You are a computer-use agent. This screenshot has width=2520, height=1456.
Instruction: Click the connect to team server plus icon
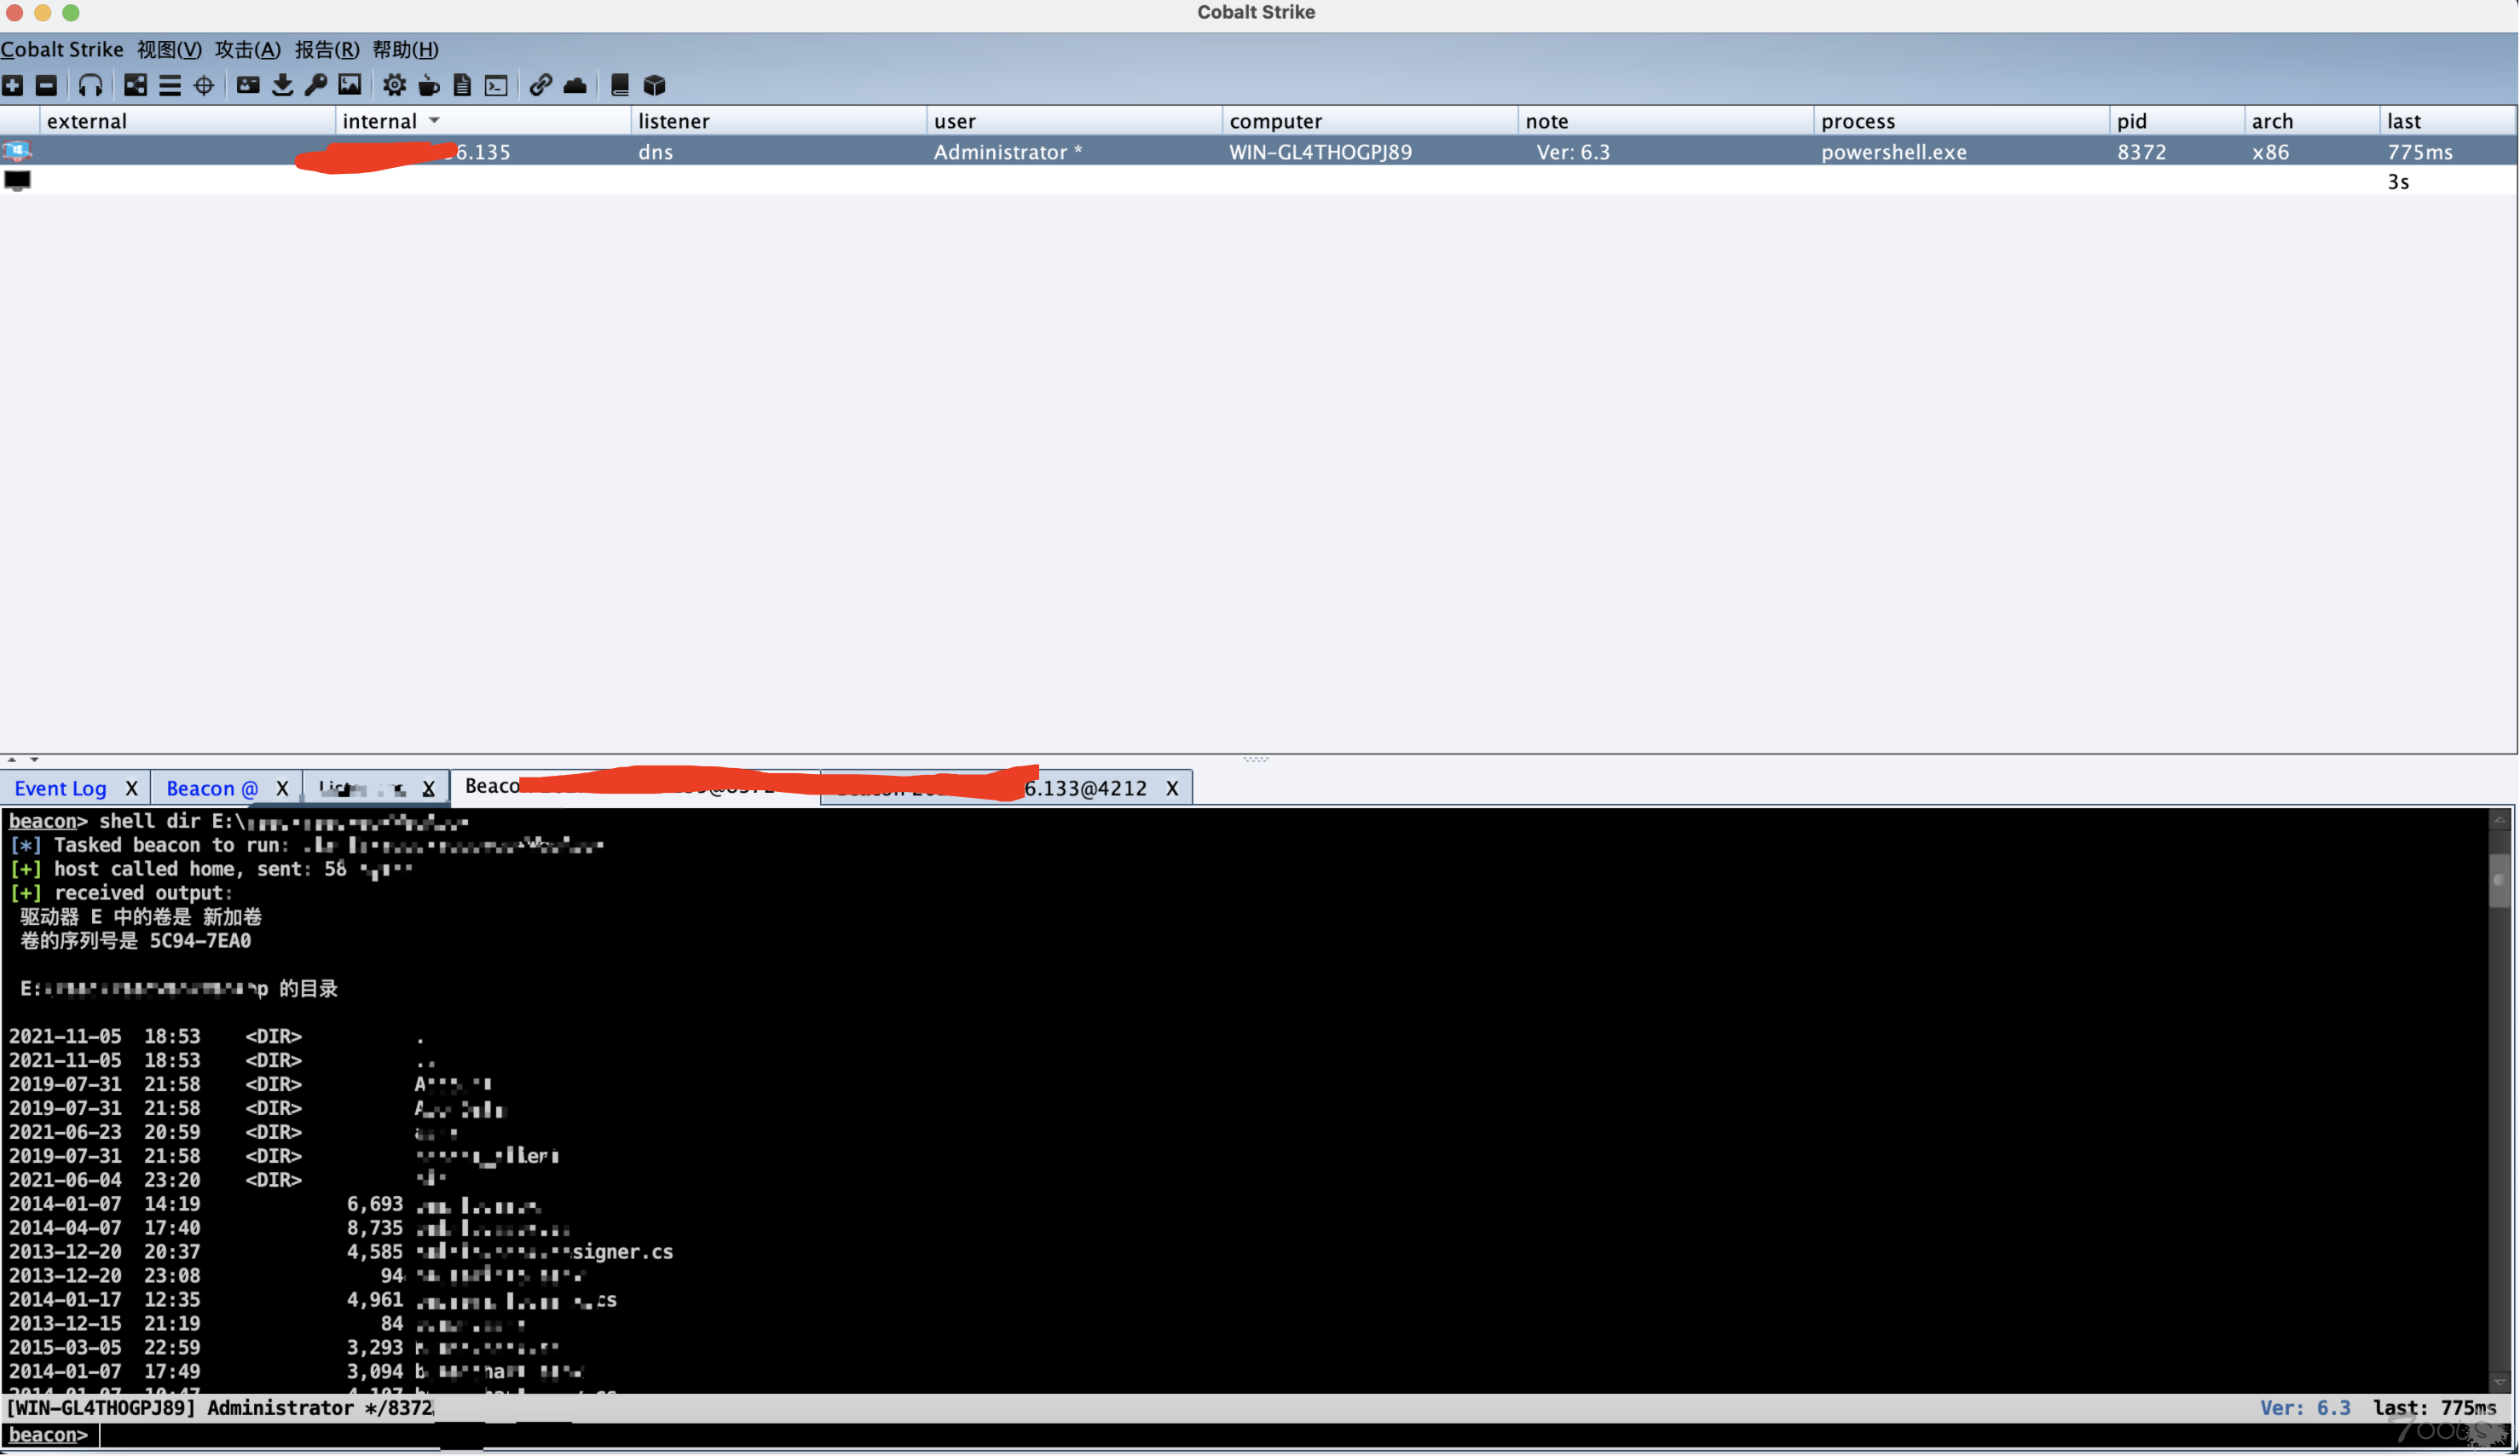click(13, 85)
